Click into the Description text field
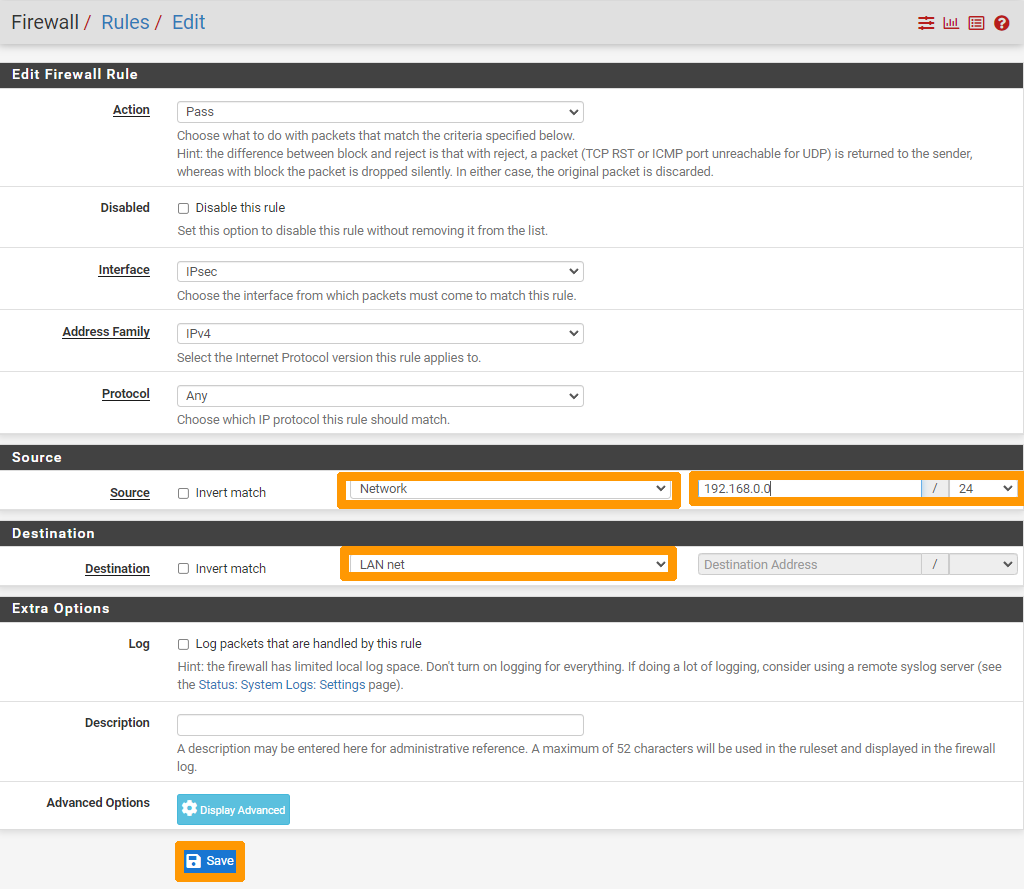This screenshot has height=889, width=1024. [380, 725]
